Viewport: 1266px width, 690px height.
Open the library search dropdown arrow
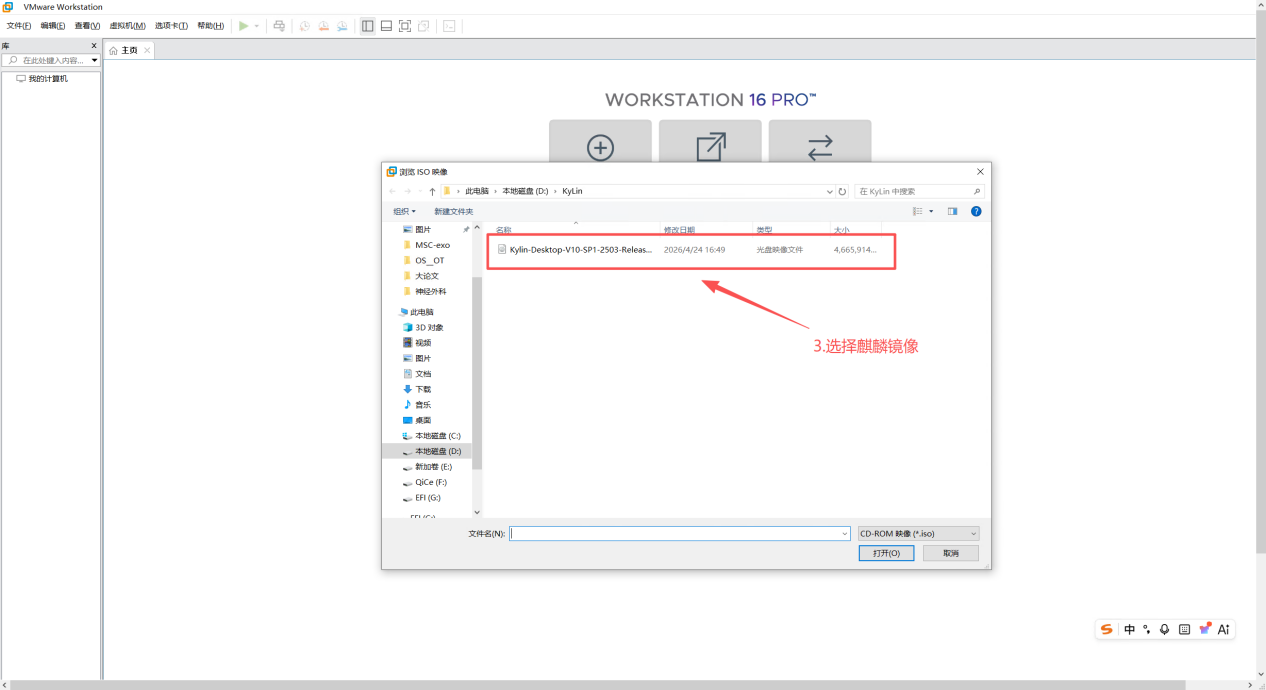click(95, 60)
